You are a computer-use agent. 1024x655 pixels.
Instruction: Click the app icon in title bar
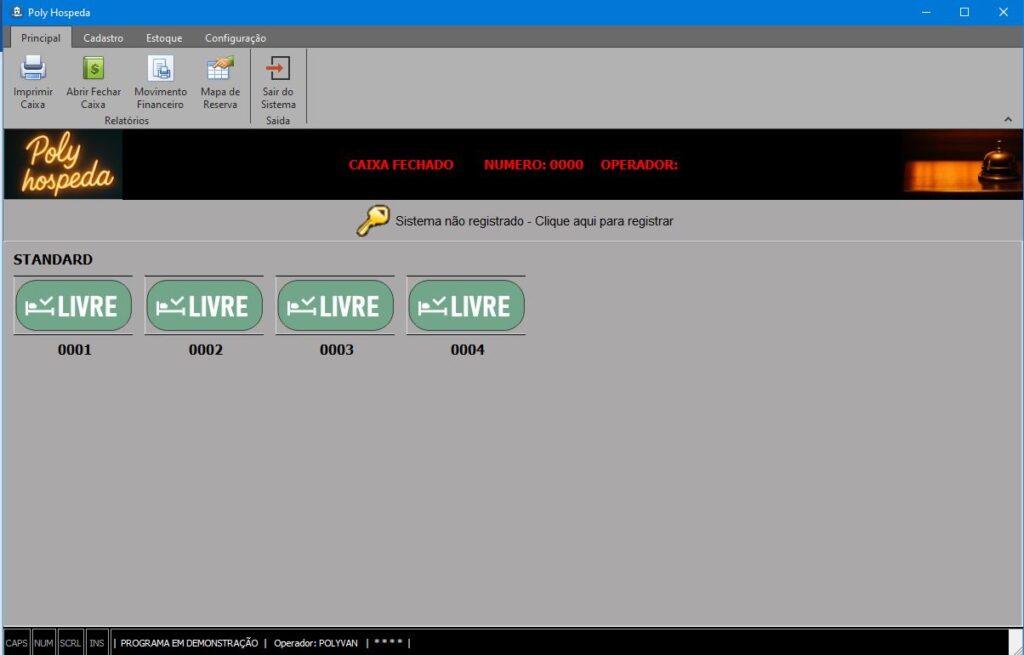point(16,12)
